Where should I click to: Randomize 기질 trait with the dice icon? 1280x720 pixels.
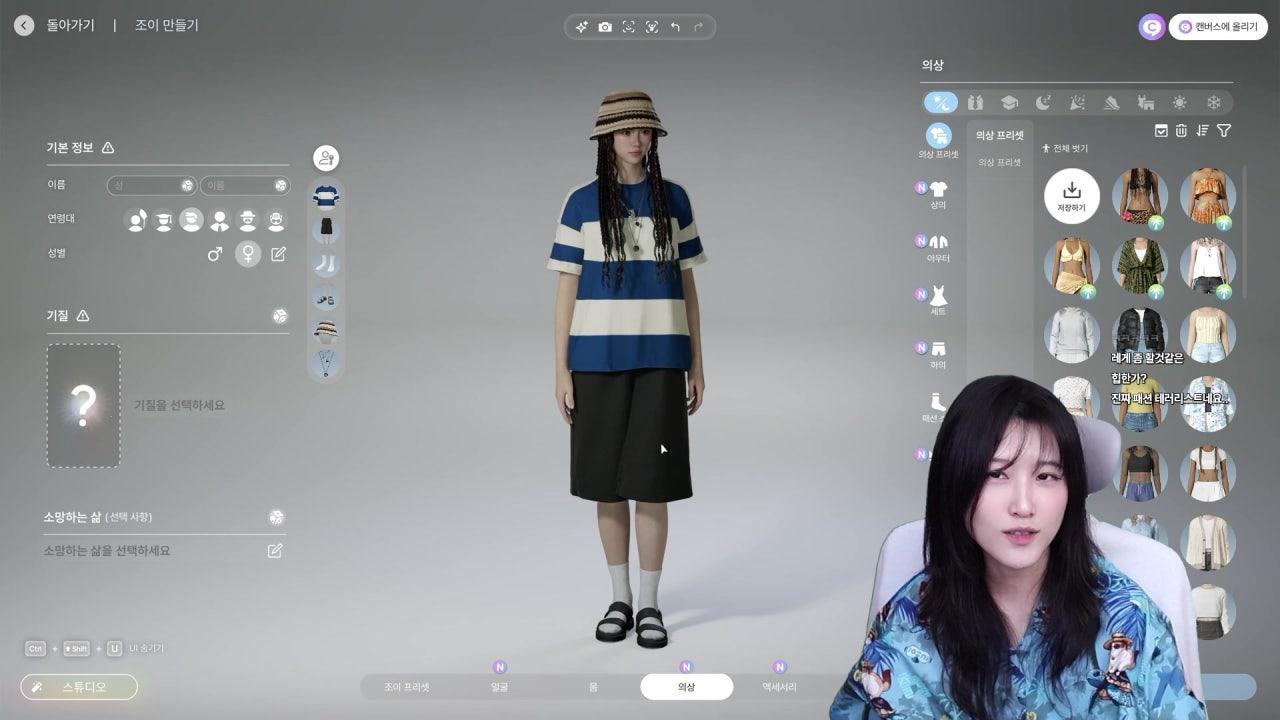(280, 316)
